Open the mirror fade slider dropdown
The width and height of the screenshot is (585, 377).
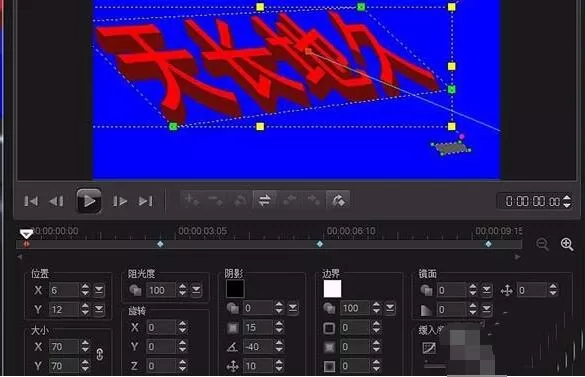pos(487,309)
